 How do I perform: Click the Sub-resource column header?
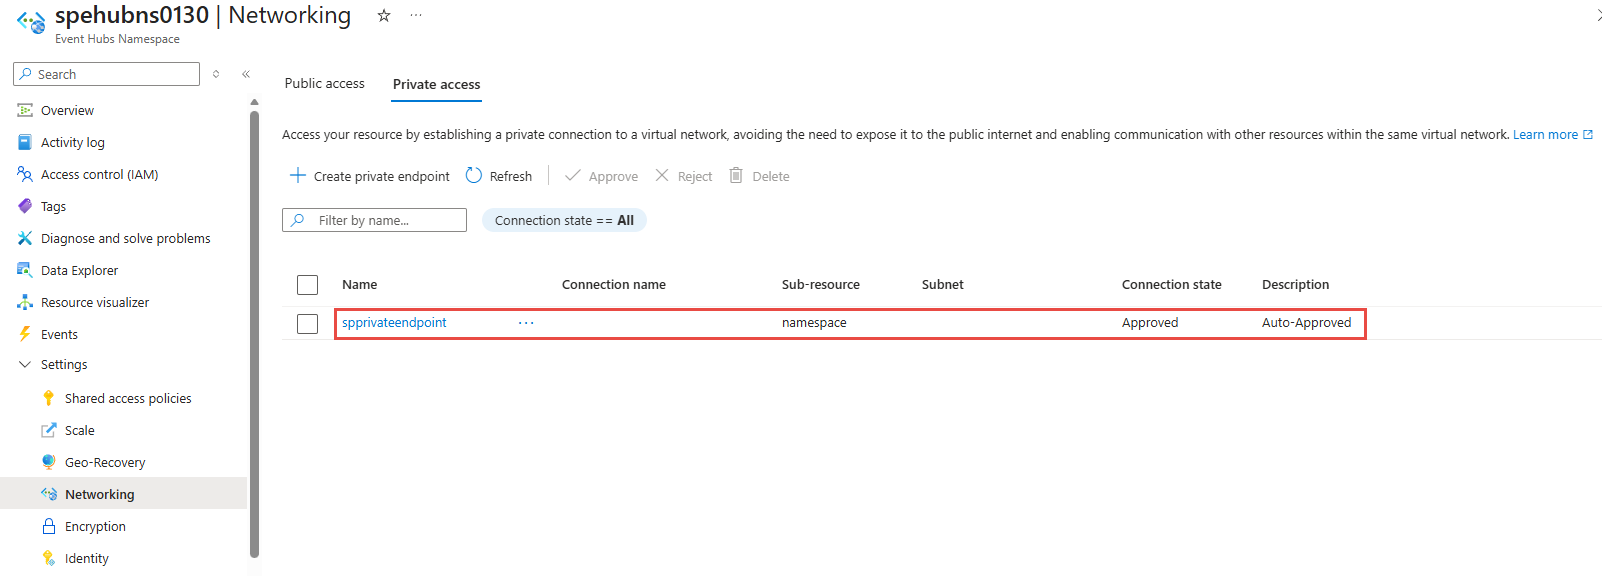pos(821,284)
